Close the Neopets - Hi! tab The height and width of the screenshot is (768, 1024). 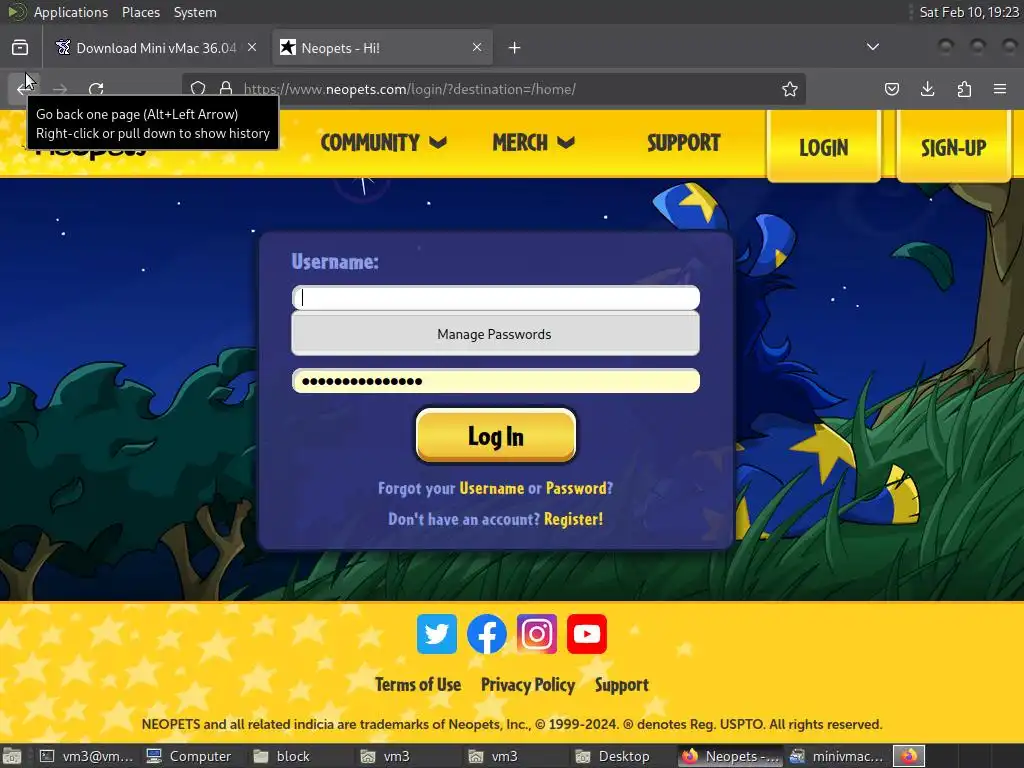[477, 48]
